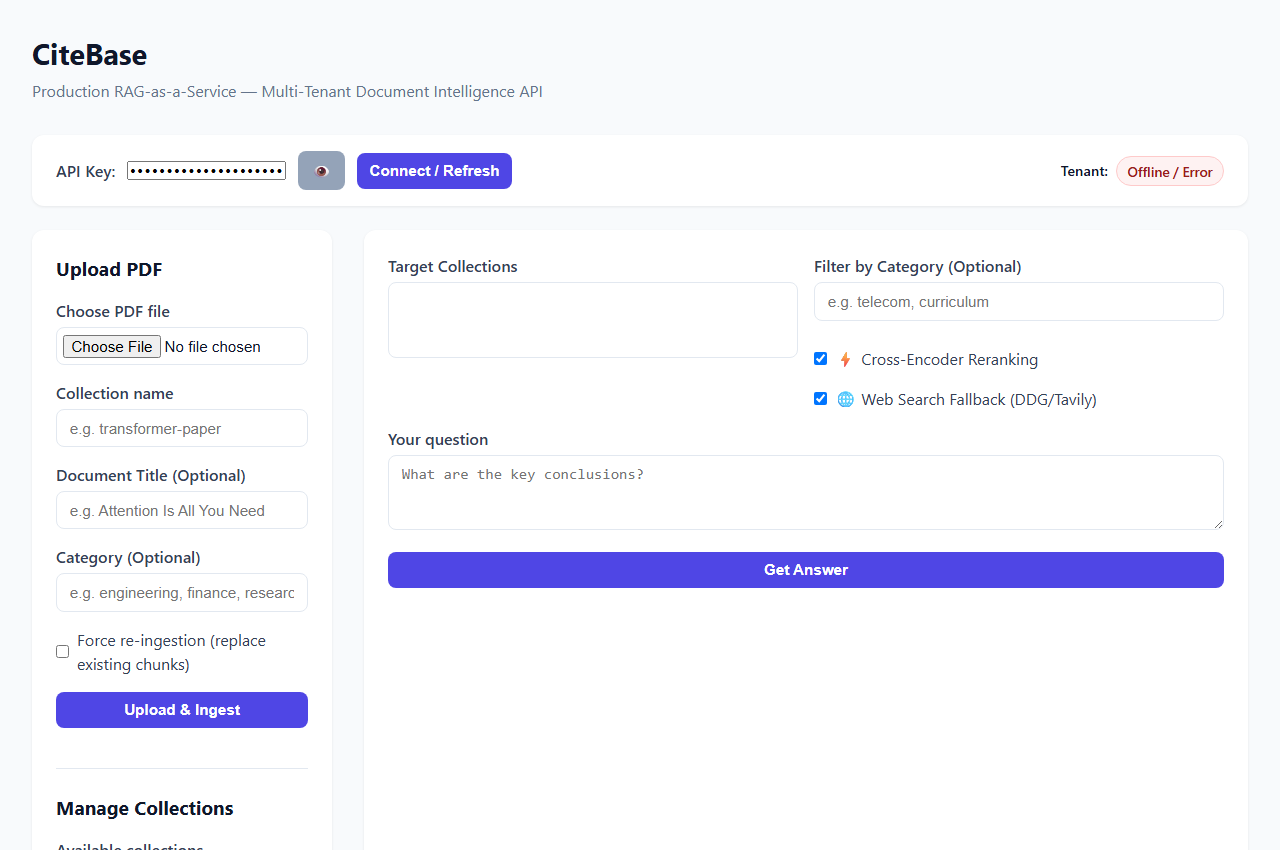The width and height of the screenshot is (1280, 850).
Task: Click into the Collection name field
Action: point(182,428)
